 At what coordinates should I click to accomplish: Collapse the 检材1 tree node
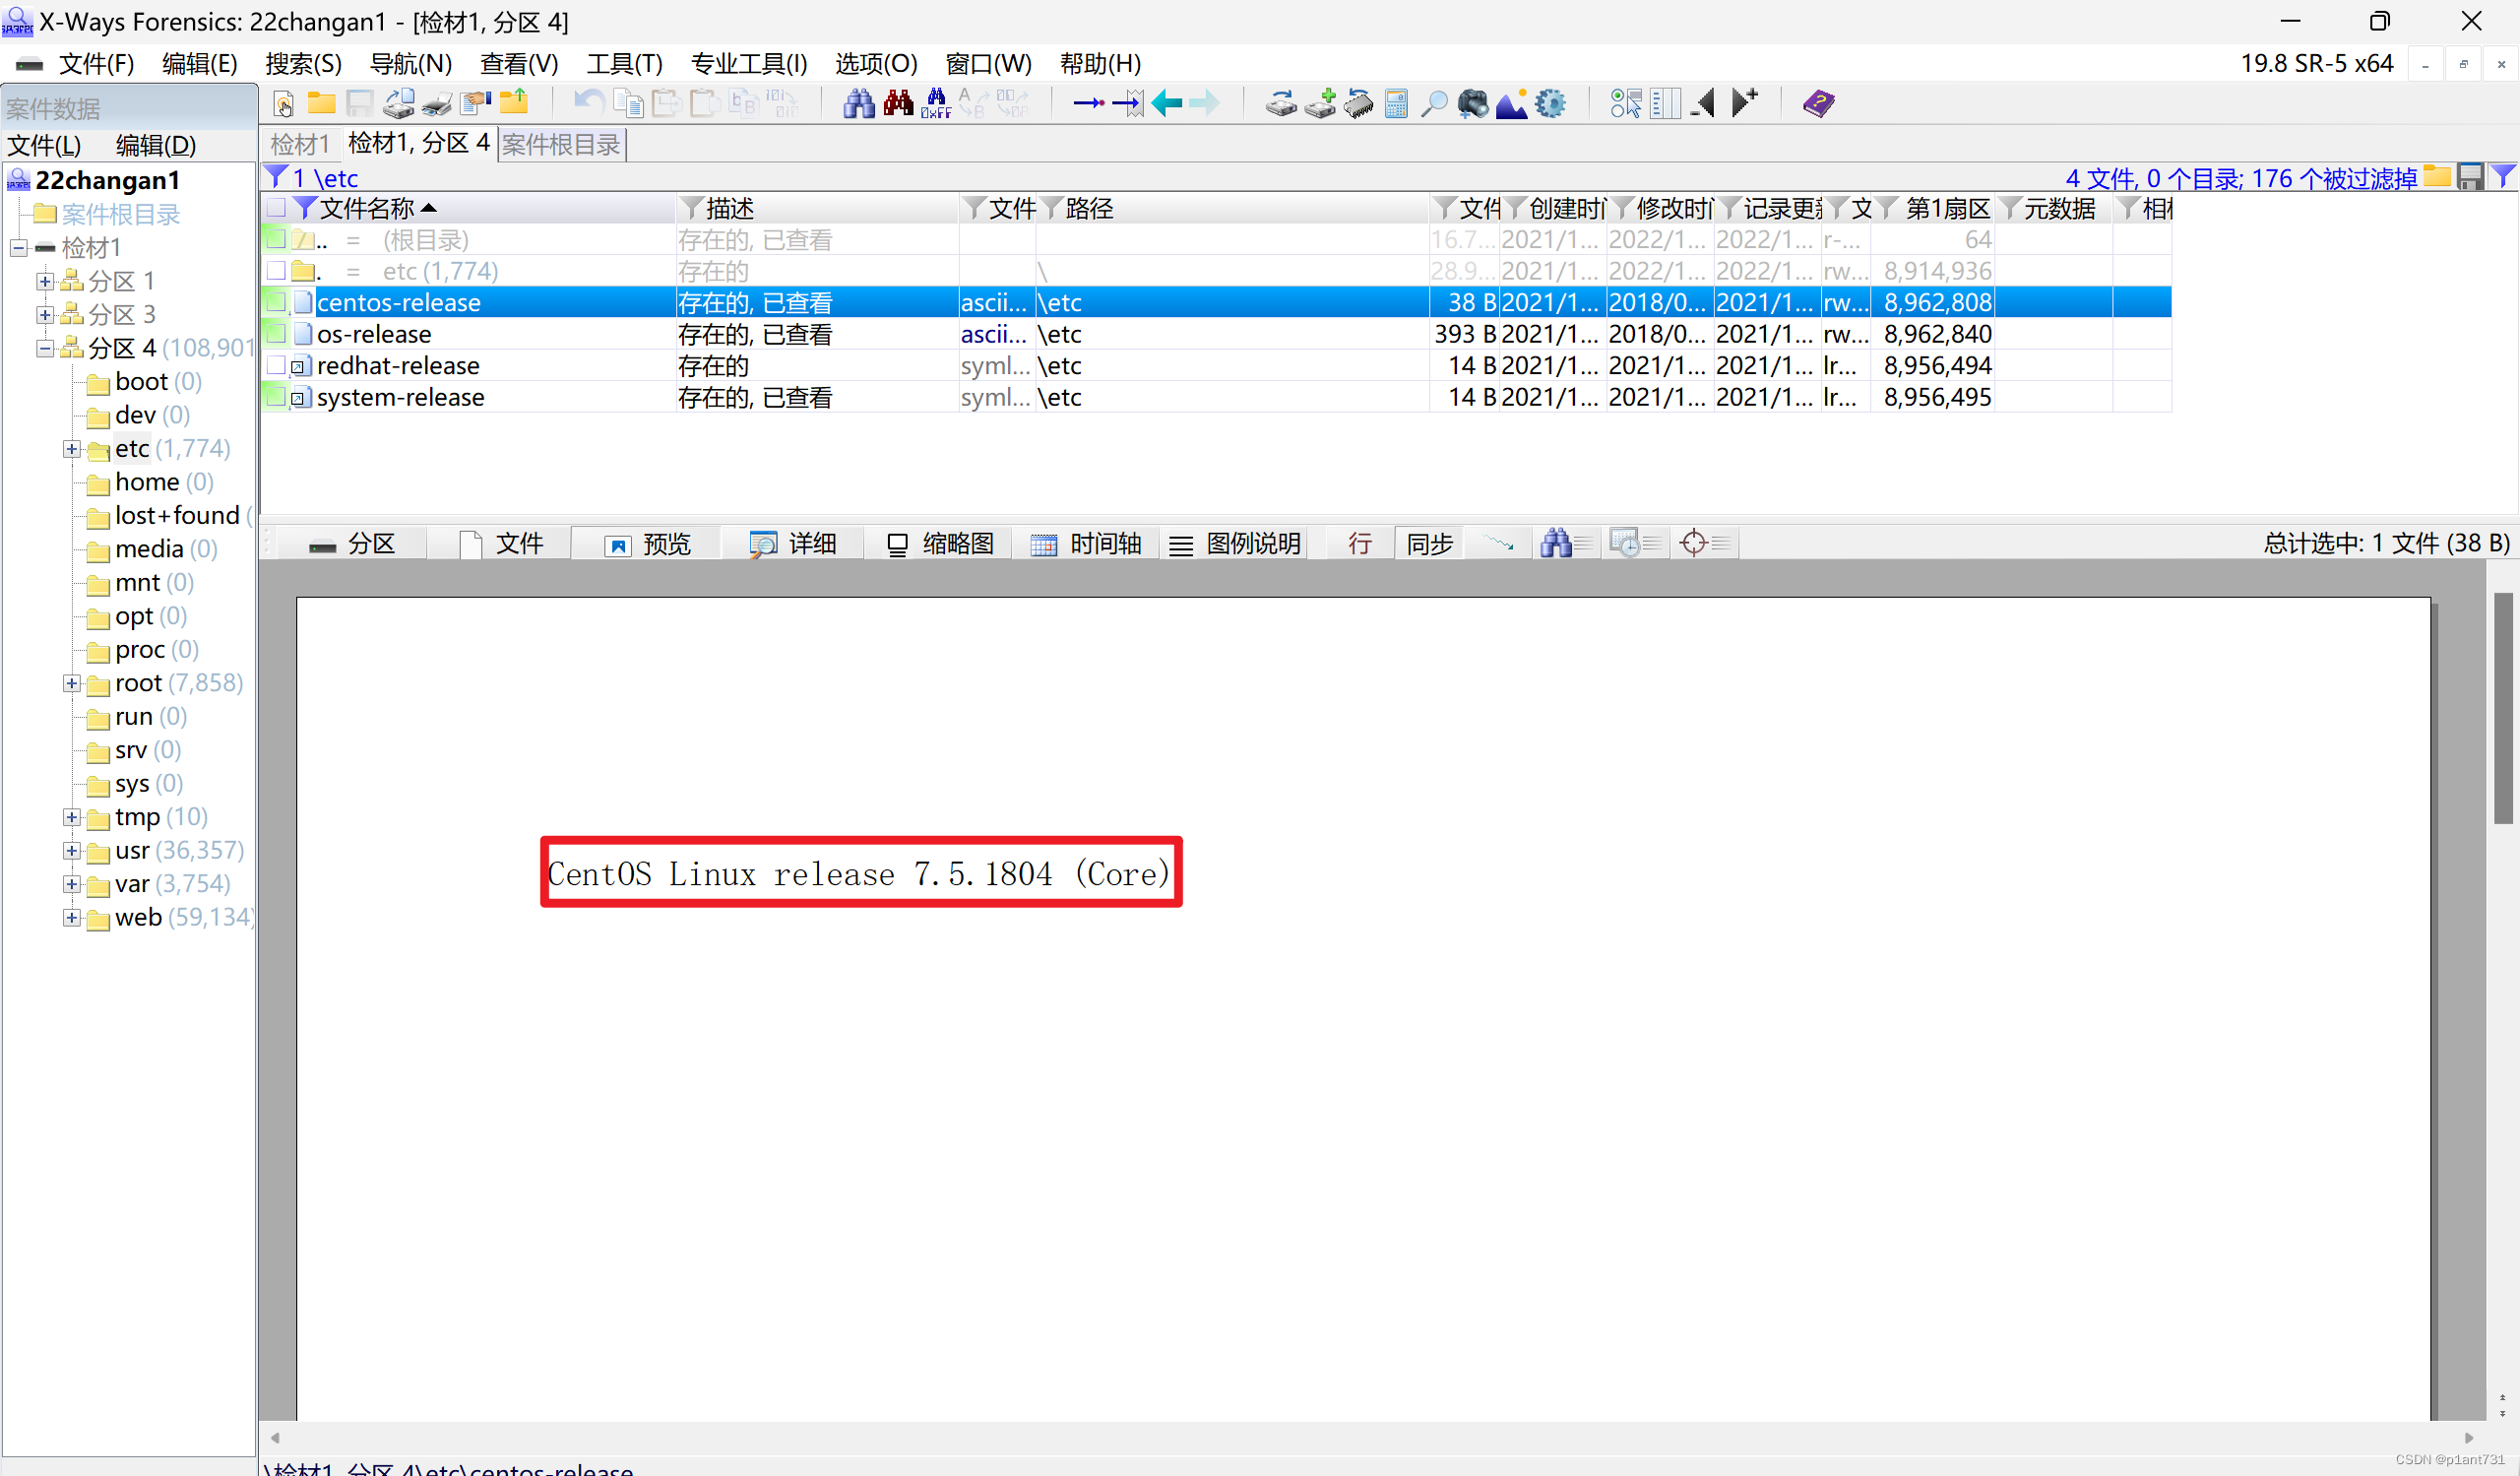click(19, 248)
